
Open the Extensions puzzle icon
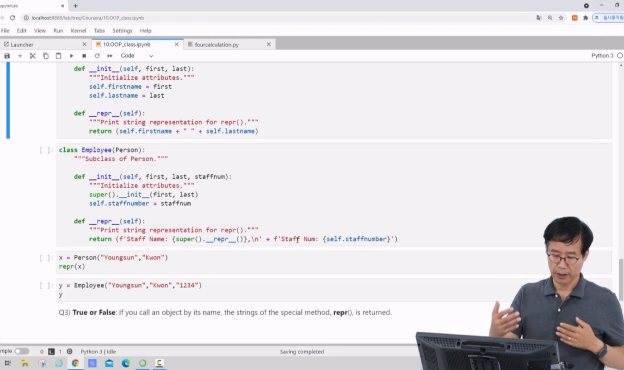coord(585,18)
